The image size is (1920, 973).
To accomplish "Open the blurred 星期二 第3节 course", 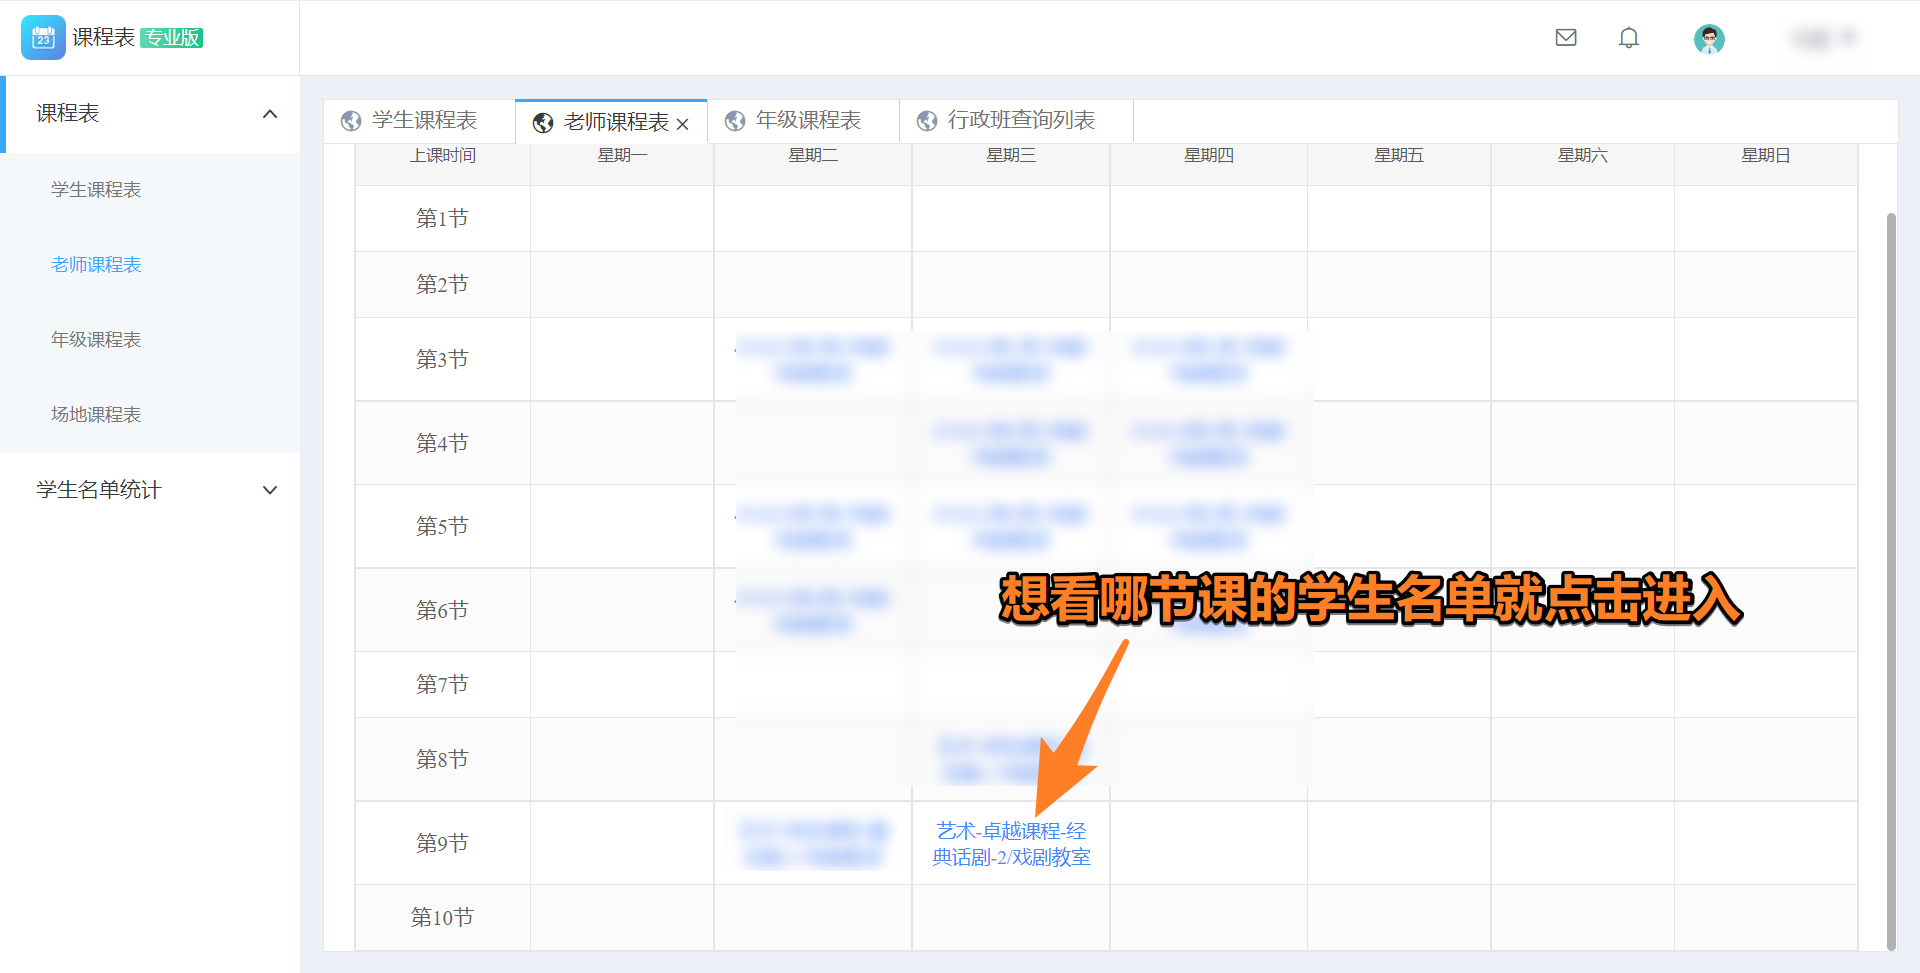I will pos(813,360).
